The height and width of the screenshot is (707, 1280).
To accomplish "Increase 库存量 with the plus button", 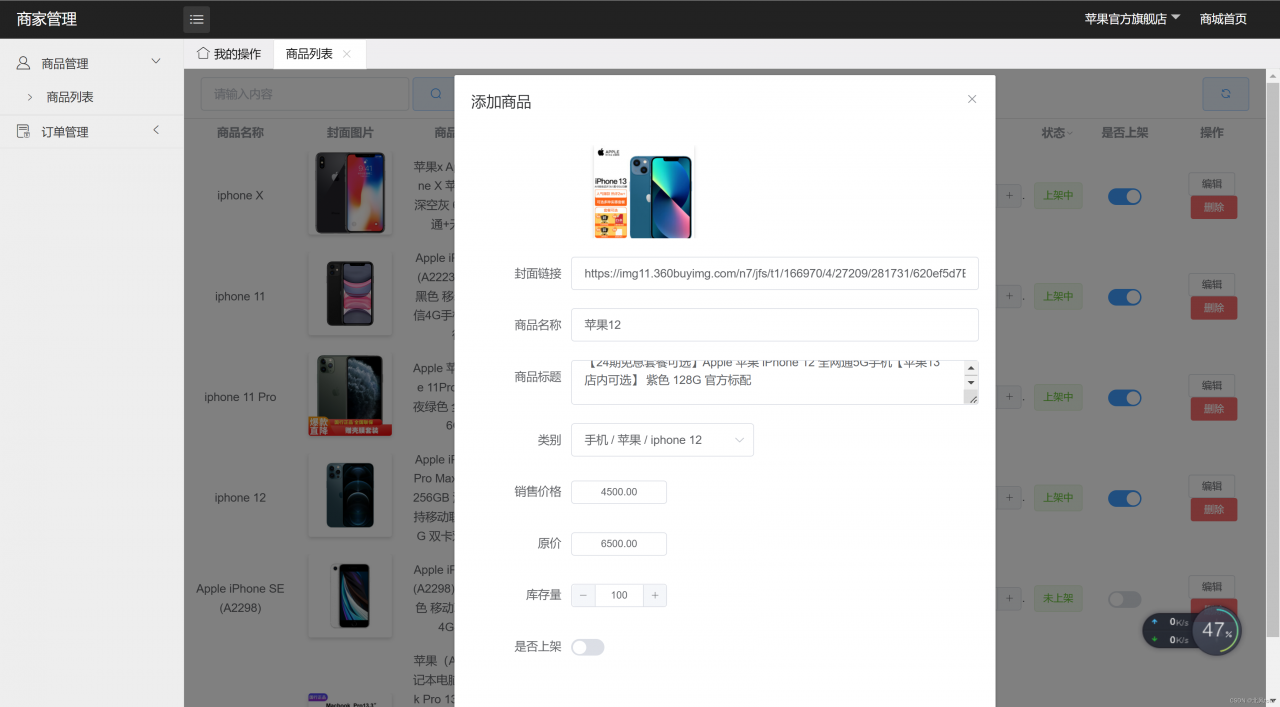I will click(x=655, y=595).
